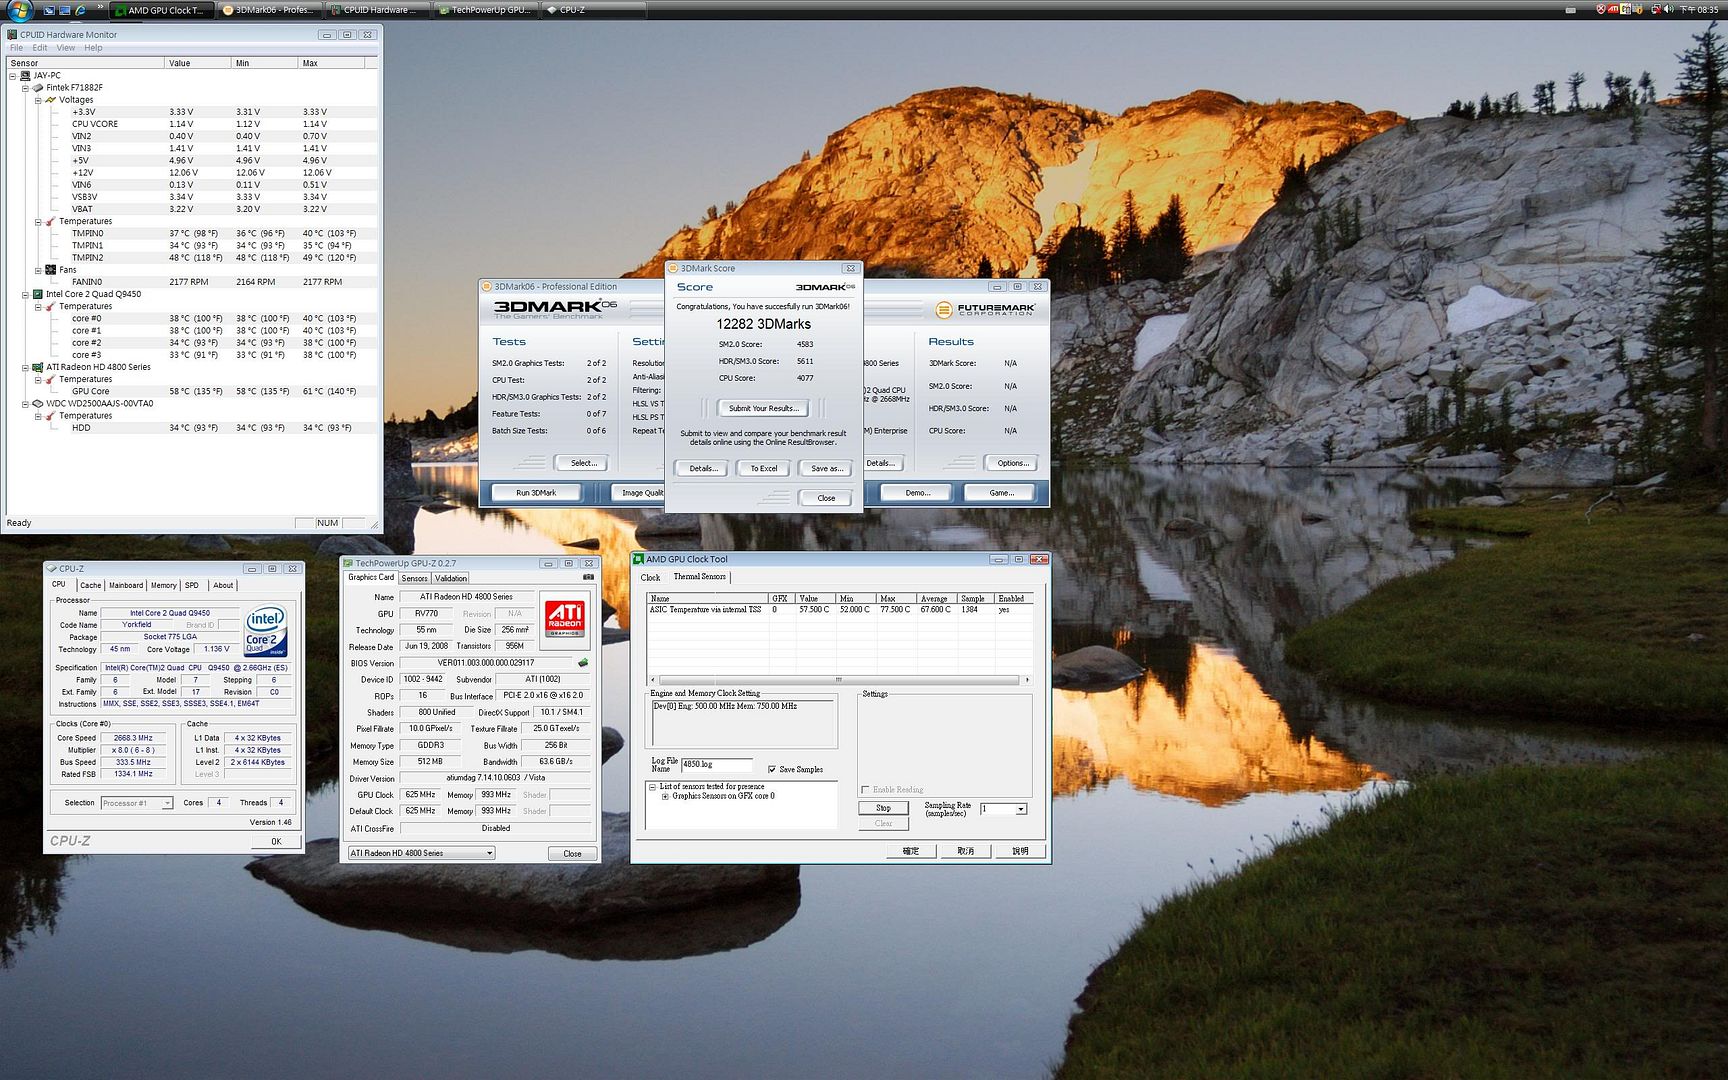This screenshot has width=1728, height=1080.
Task: Click the red security shield tray icon
Action: click(x=1601, y=9)
